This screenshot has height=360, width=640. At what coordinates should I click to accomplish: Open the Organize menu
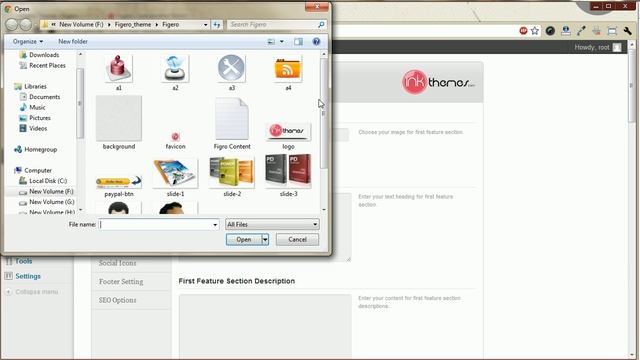28,42
